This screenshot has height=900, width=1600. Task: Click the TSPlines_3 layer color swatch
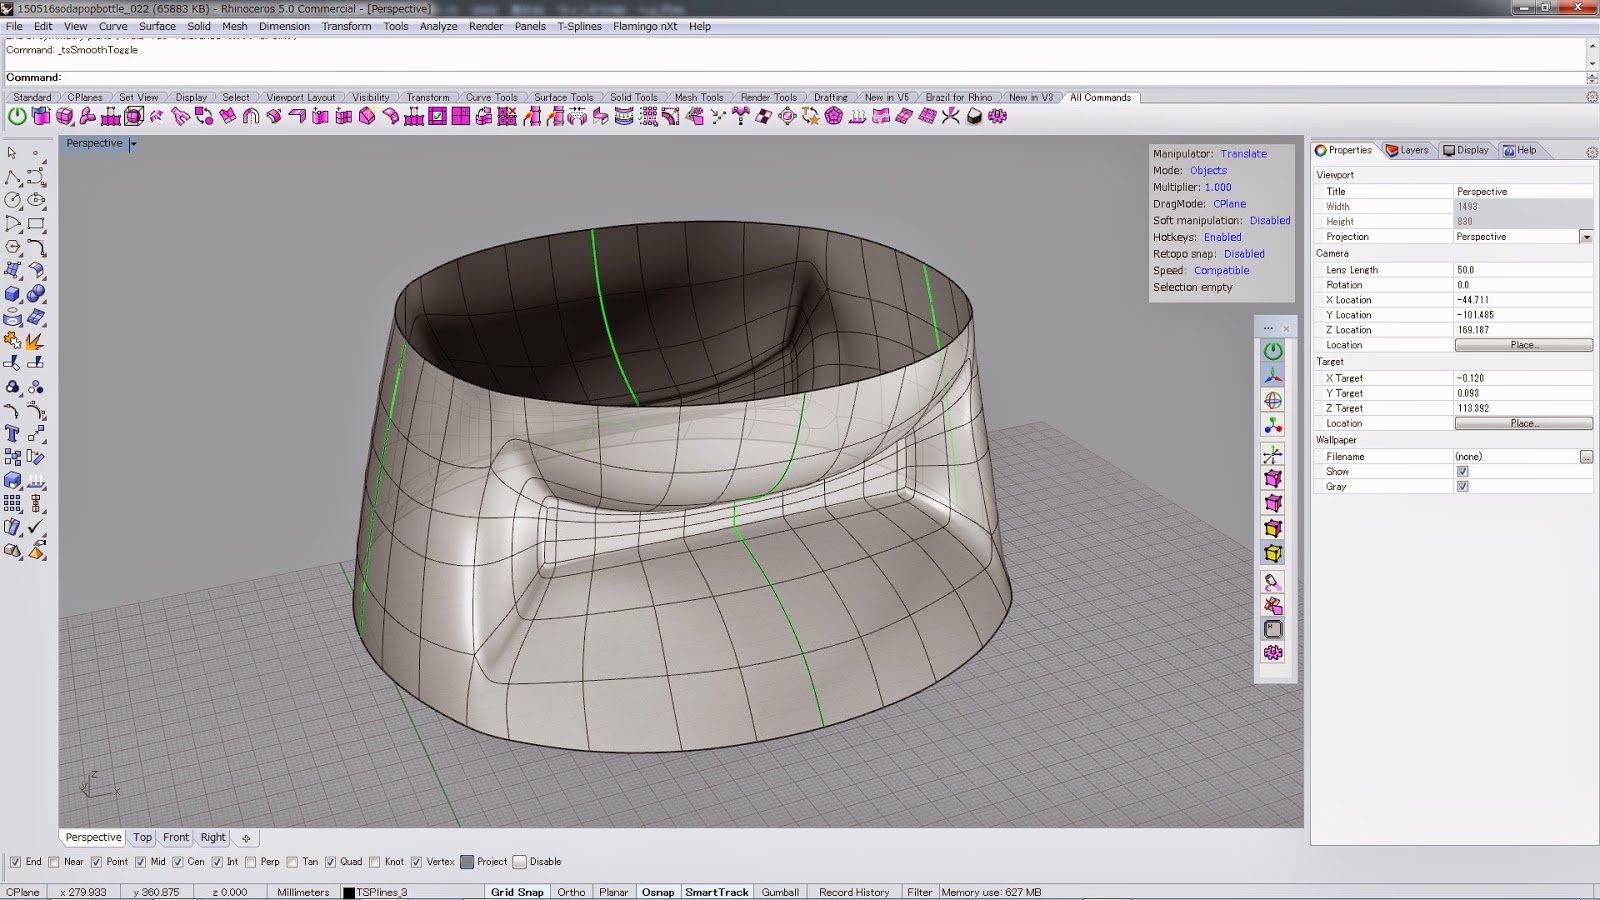point(349,892)
